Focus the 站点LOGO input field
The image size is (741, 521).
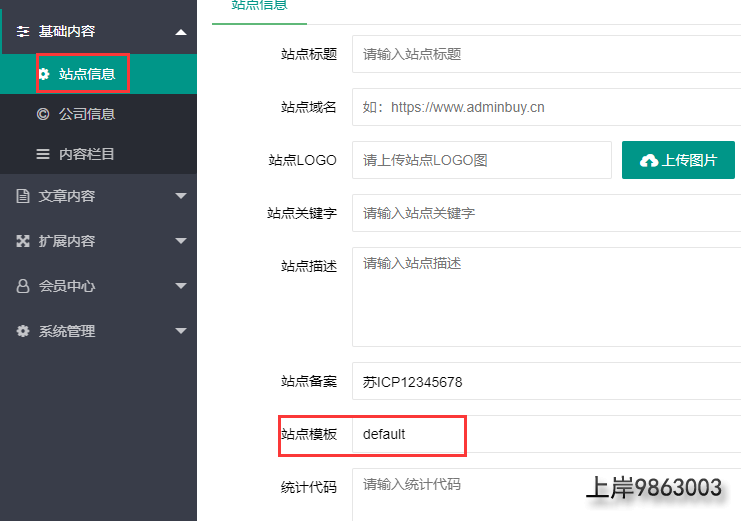[x=482, y=160]
